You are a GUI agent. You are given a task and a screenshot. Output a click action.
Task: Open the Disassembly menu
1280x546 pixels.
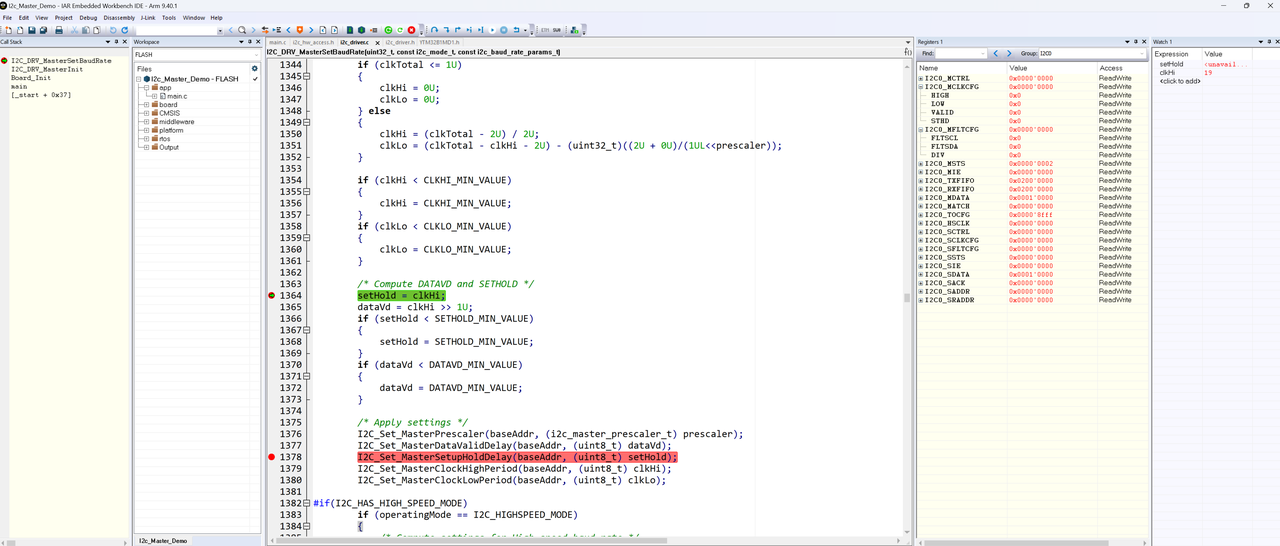click(x=119, y=17)
